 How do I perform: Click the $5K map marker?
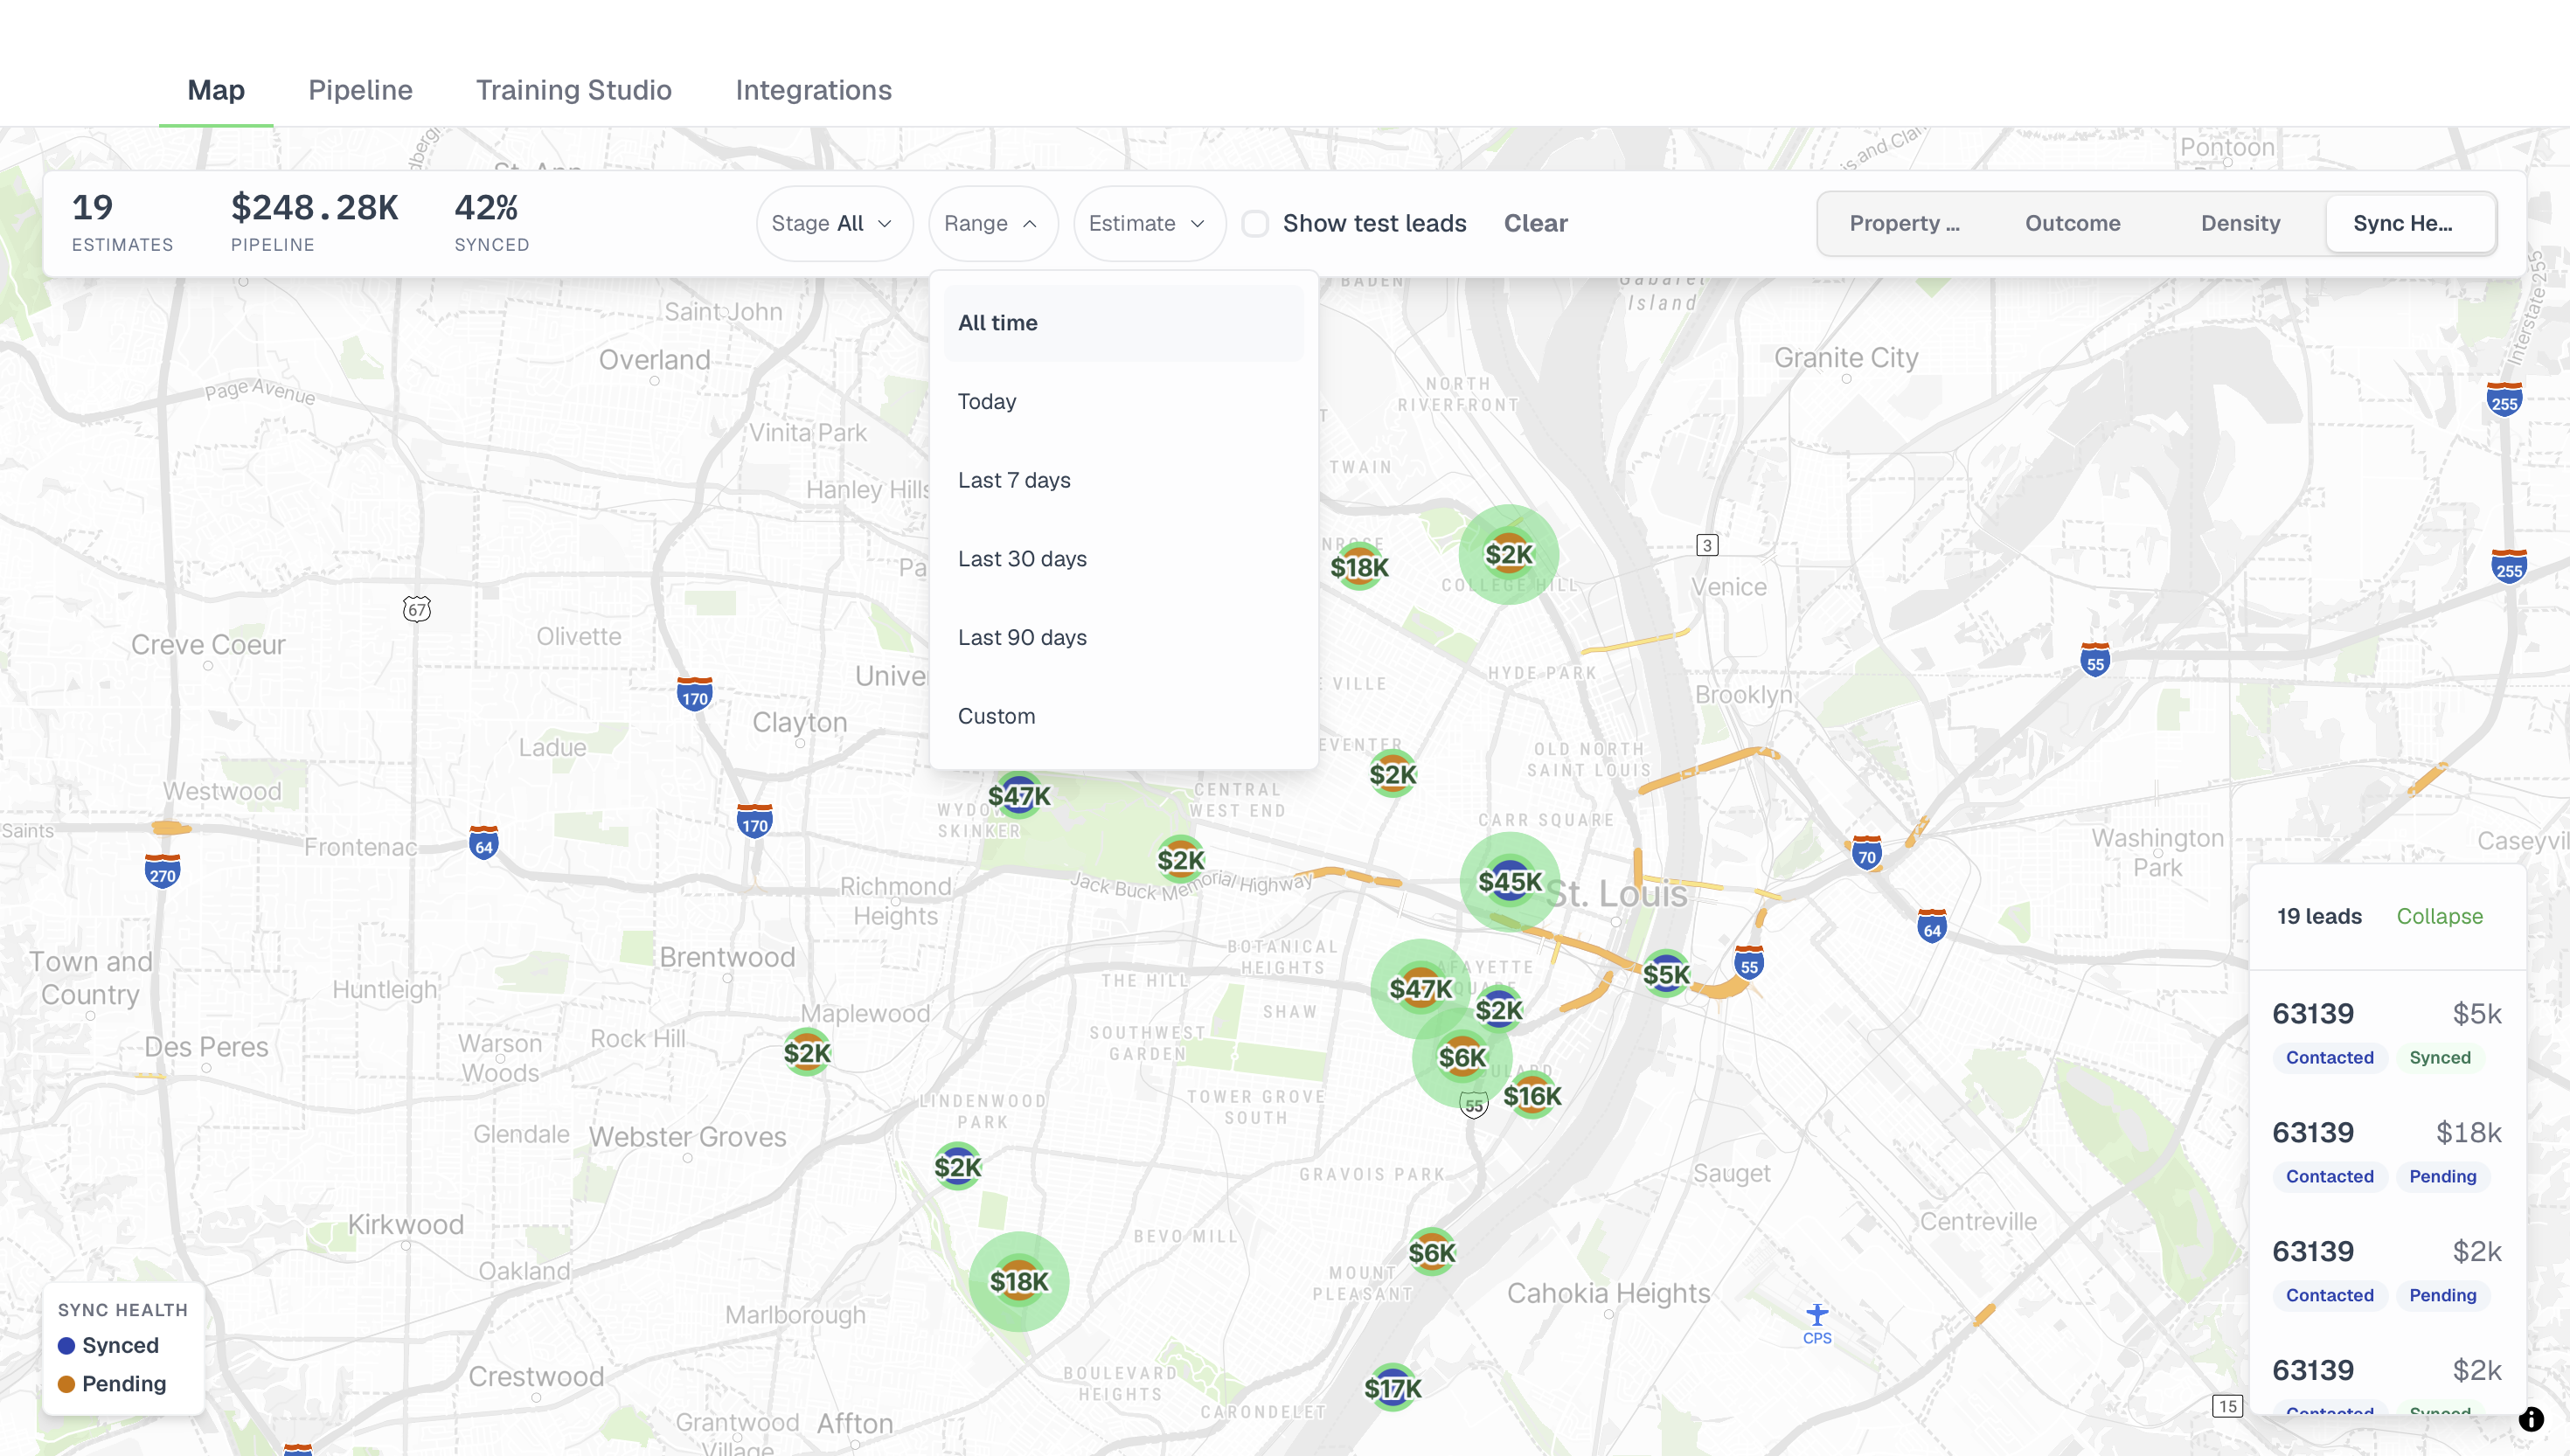(1666, 974)
